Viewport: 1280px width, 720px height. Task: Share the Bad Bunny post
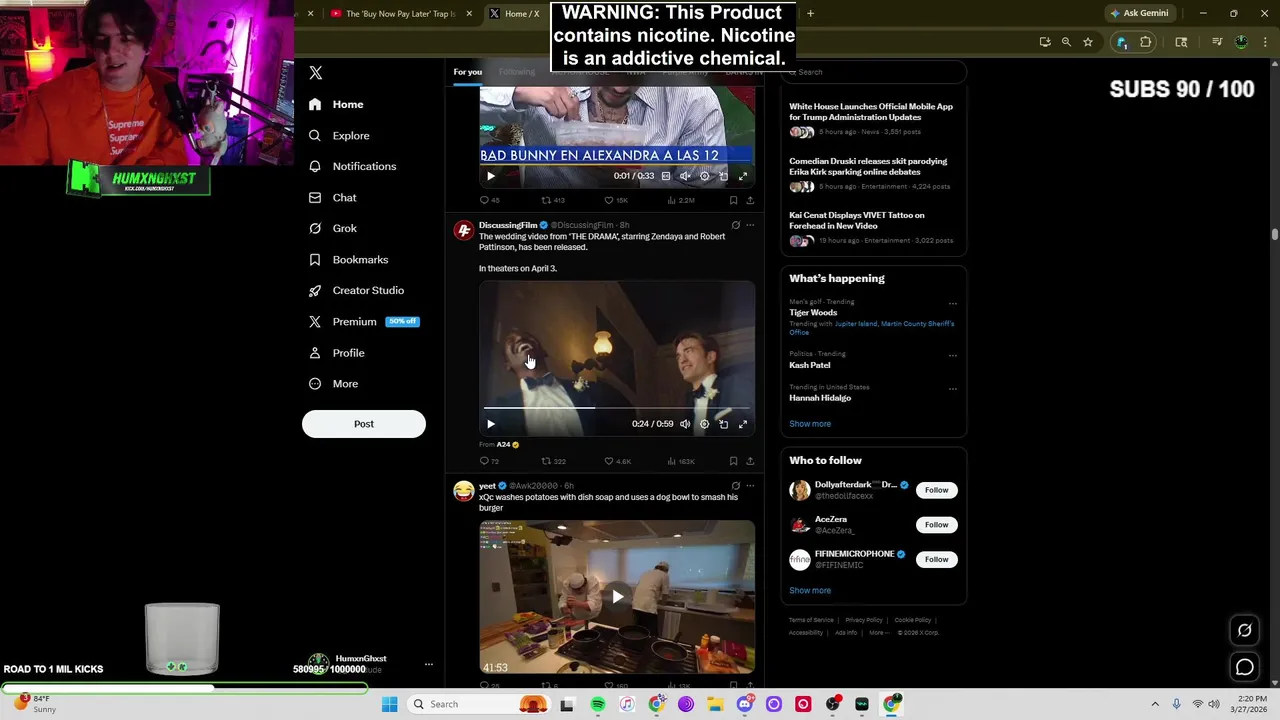coord(750,200)
